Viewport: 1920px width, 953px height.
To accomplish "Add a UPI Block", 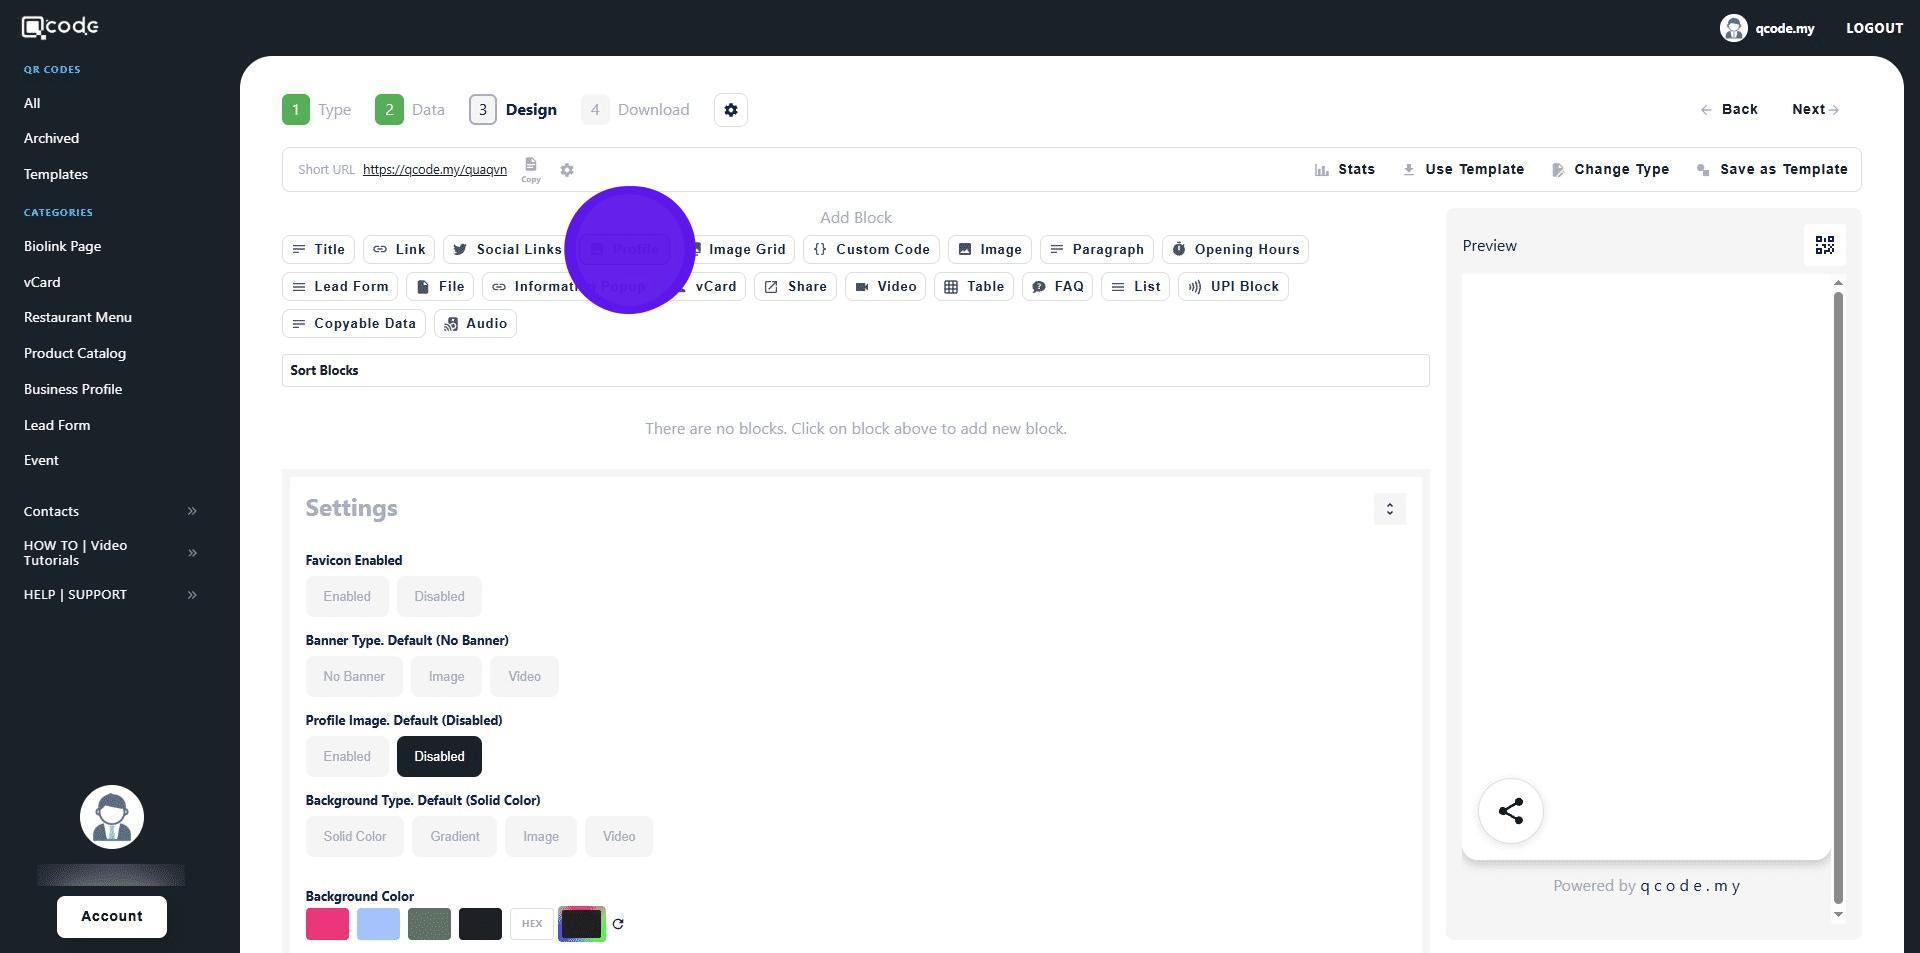I will click(x=1233, y=287).
